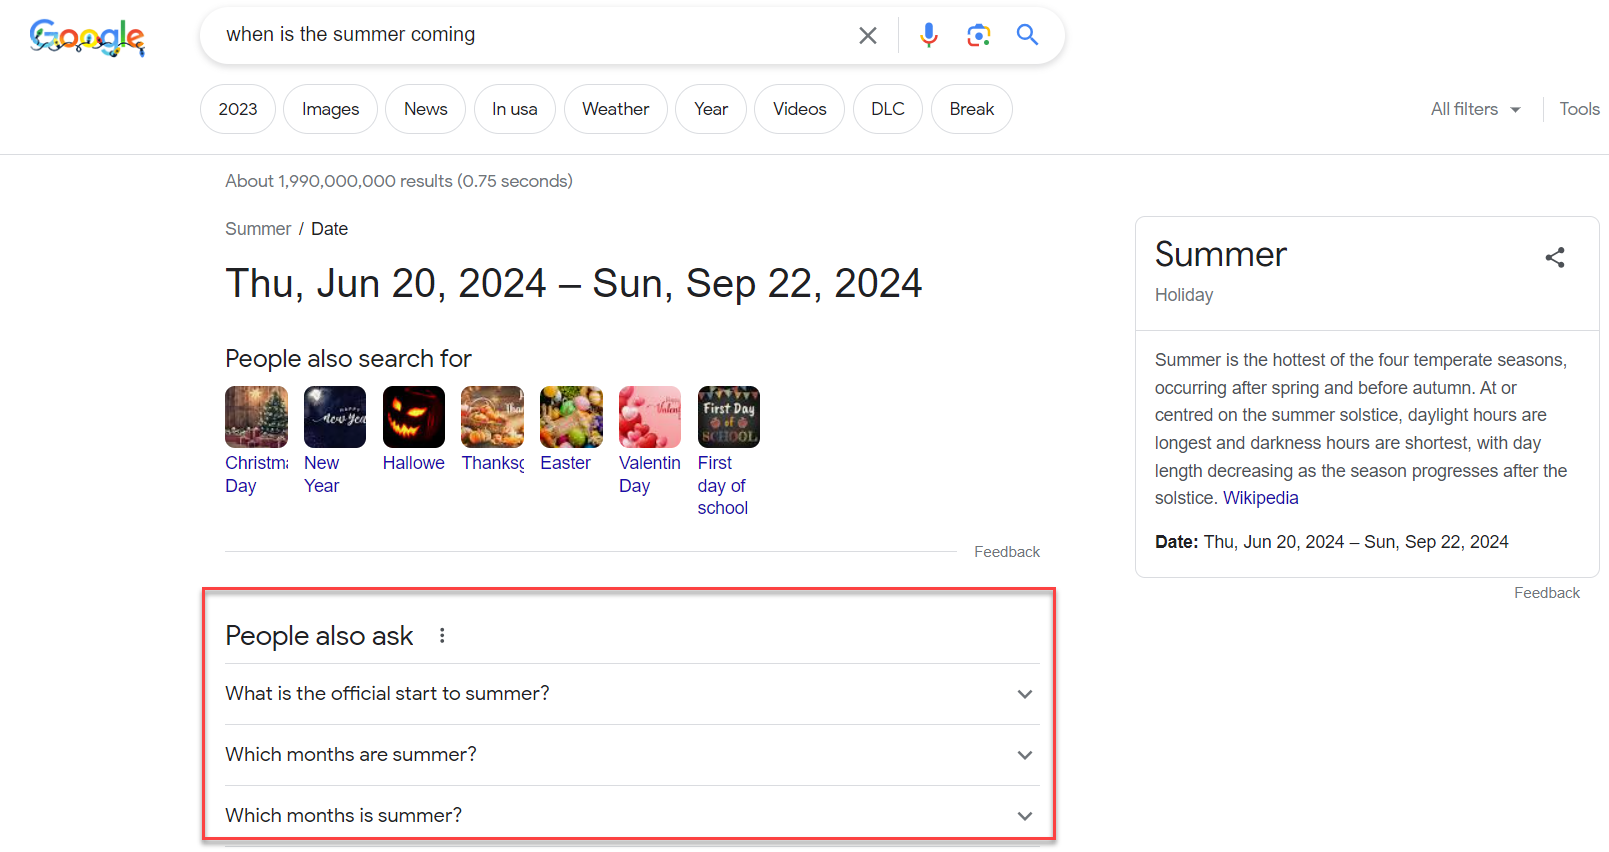Apply the Break filter chip
The width and height of the screenshot is (1609, 852).
[x=971, y=109]
